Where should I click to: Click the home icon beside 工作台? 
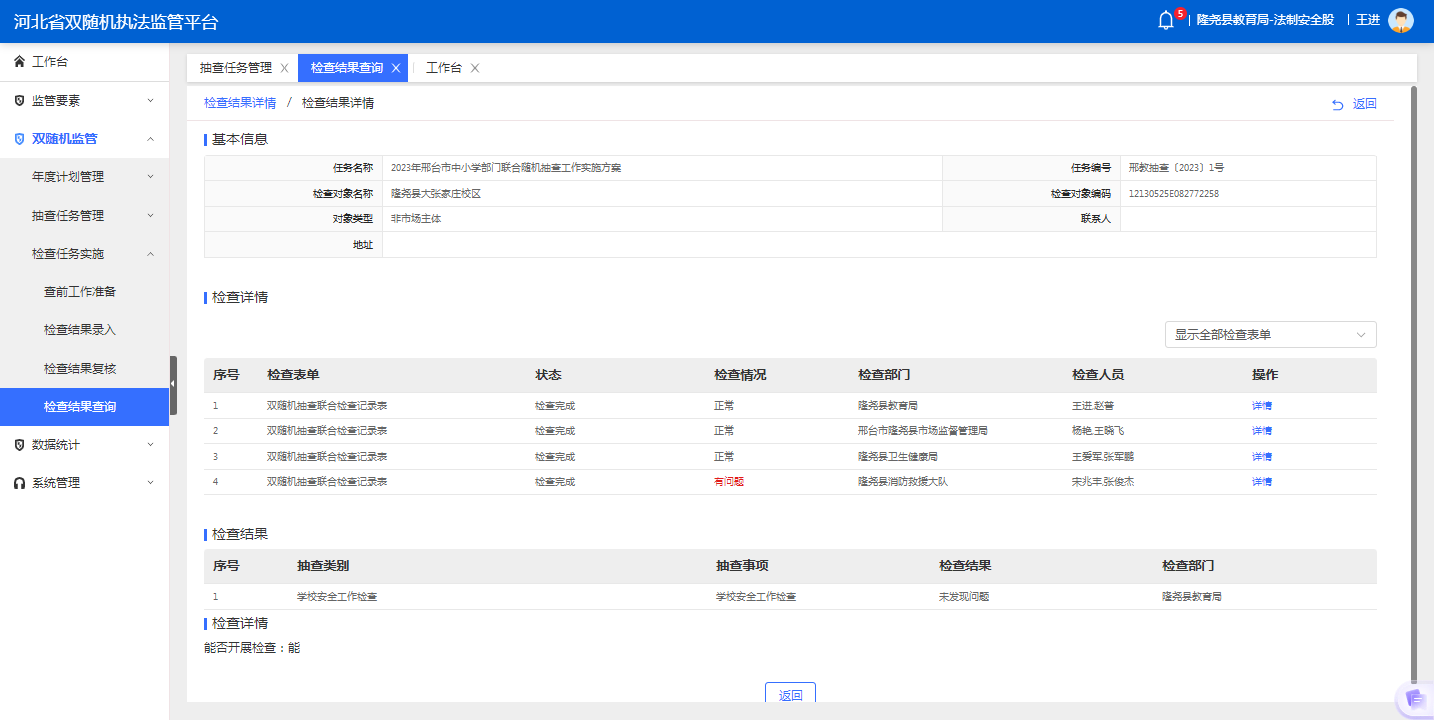click(x=17, y=61)
